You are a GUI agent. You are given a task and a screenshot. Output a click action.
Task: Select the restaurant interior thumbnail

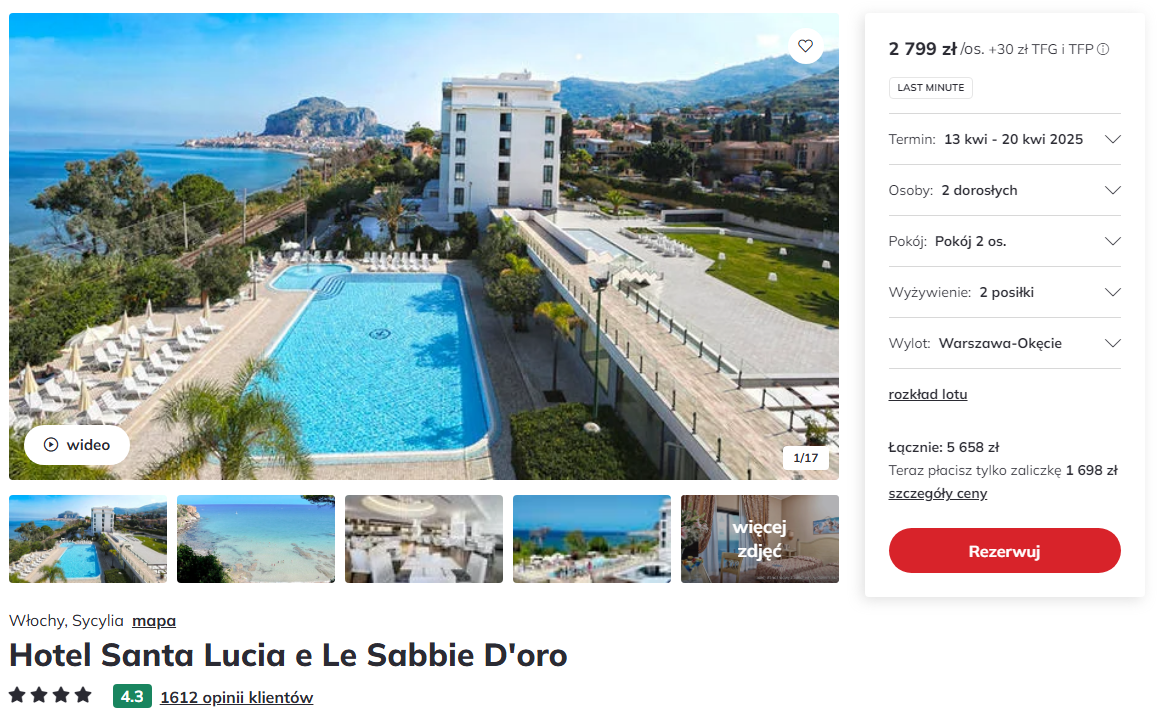coord(424,539)
